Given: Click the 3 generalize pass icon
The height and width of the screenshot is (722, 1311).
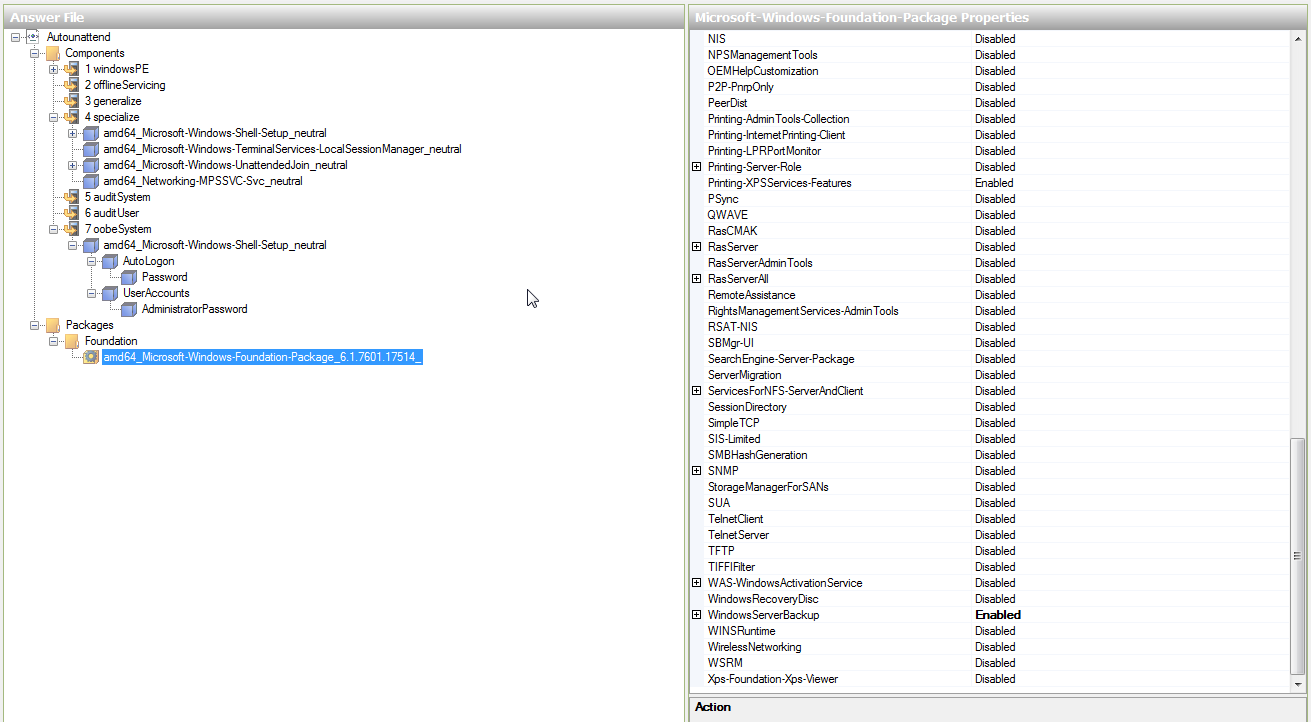Looking at the screenshot, I should point(71,101).
